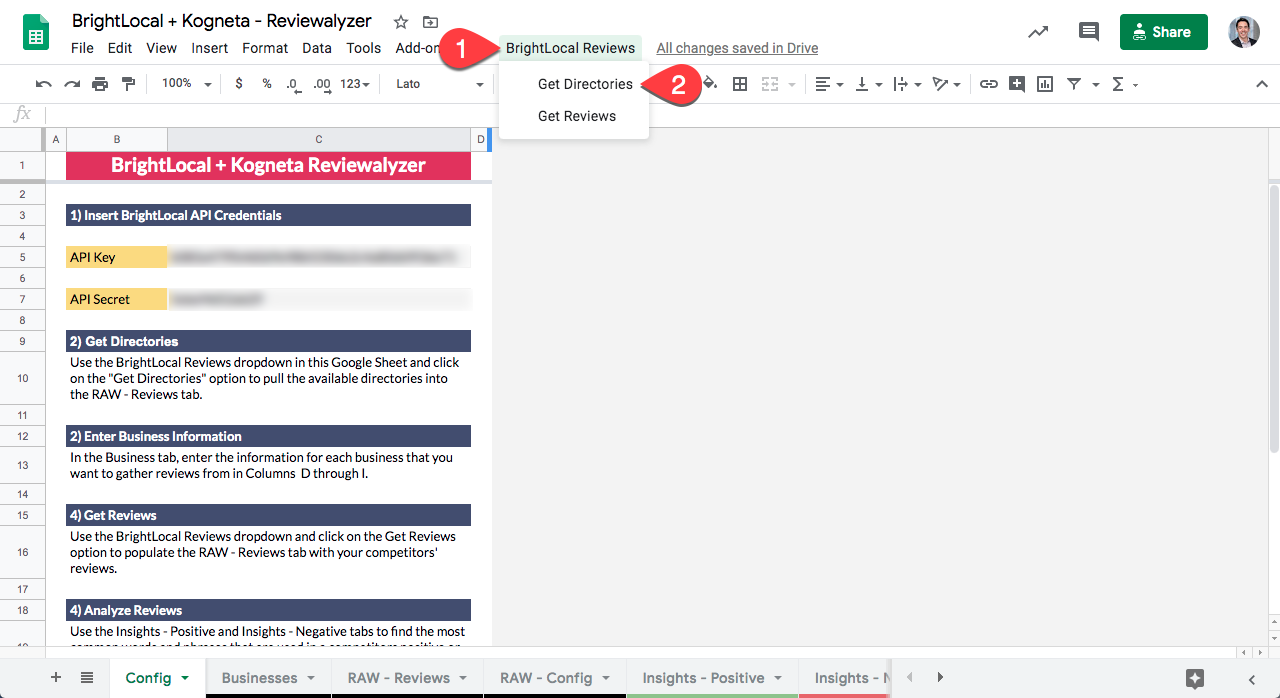Insert a chart using the chart icon
This screenshot has width=1280, height=698.
coord(1044,84)
